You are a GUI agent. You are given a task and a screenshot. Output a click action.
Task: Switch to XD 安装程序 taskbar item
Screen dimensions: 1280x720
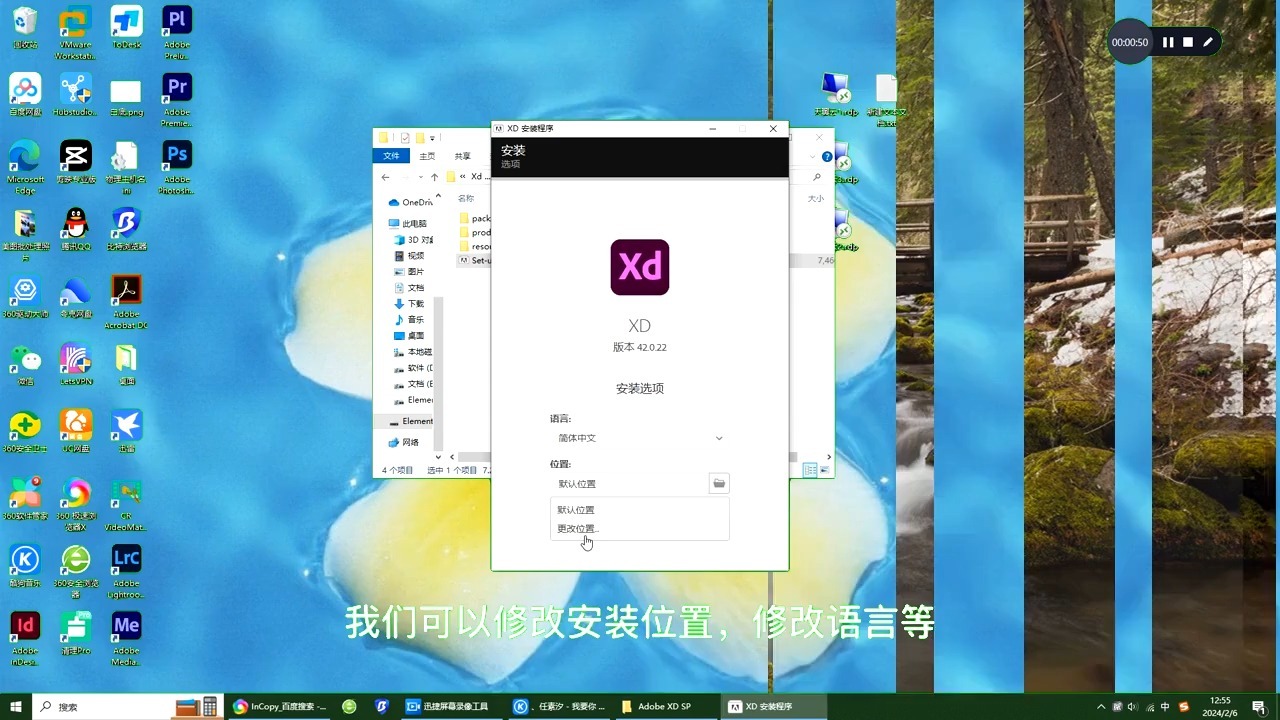pos(772,706)
